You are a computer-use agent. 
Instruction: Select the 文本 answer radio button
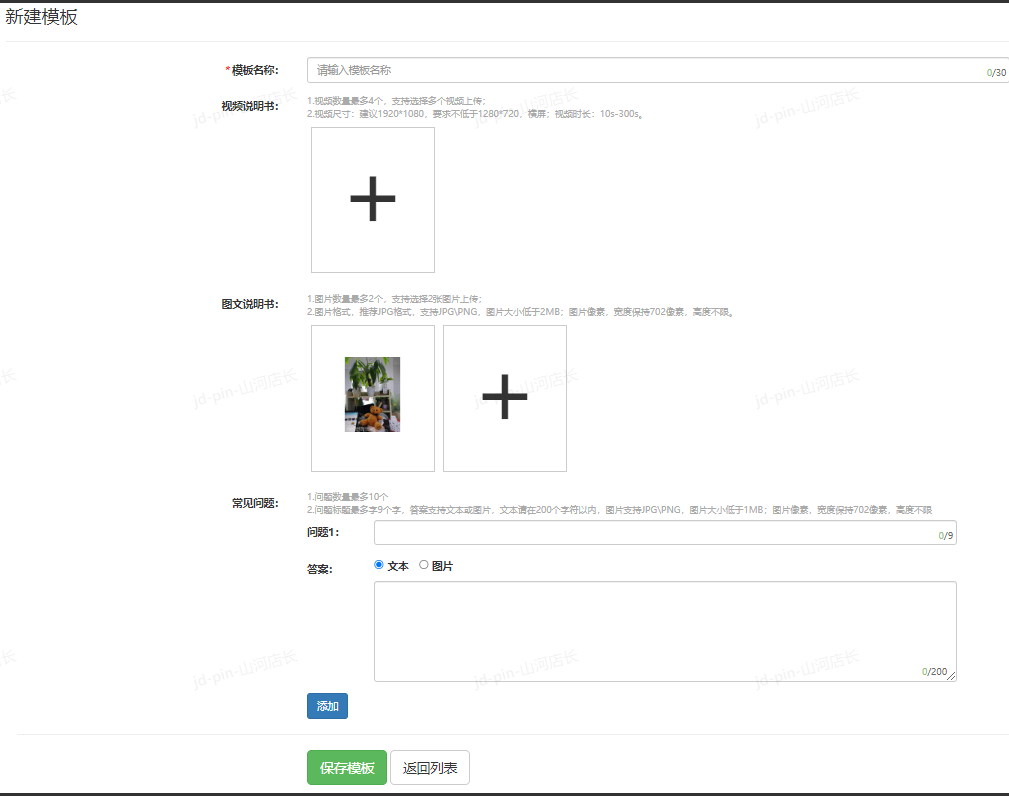pyautogui.click(x=379, y=565)
